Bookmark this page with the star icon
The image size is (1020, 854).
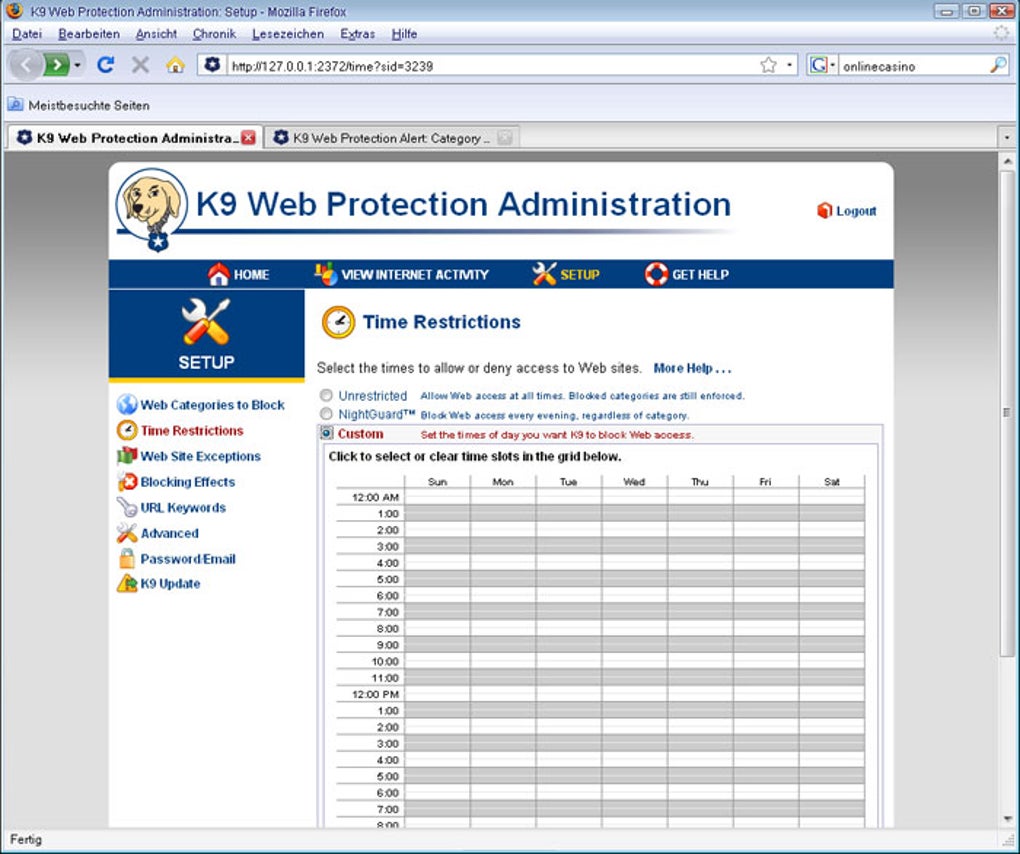(x=768, y=65)
